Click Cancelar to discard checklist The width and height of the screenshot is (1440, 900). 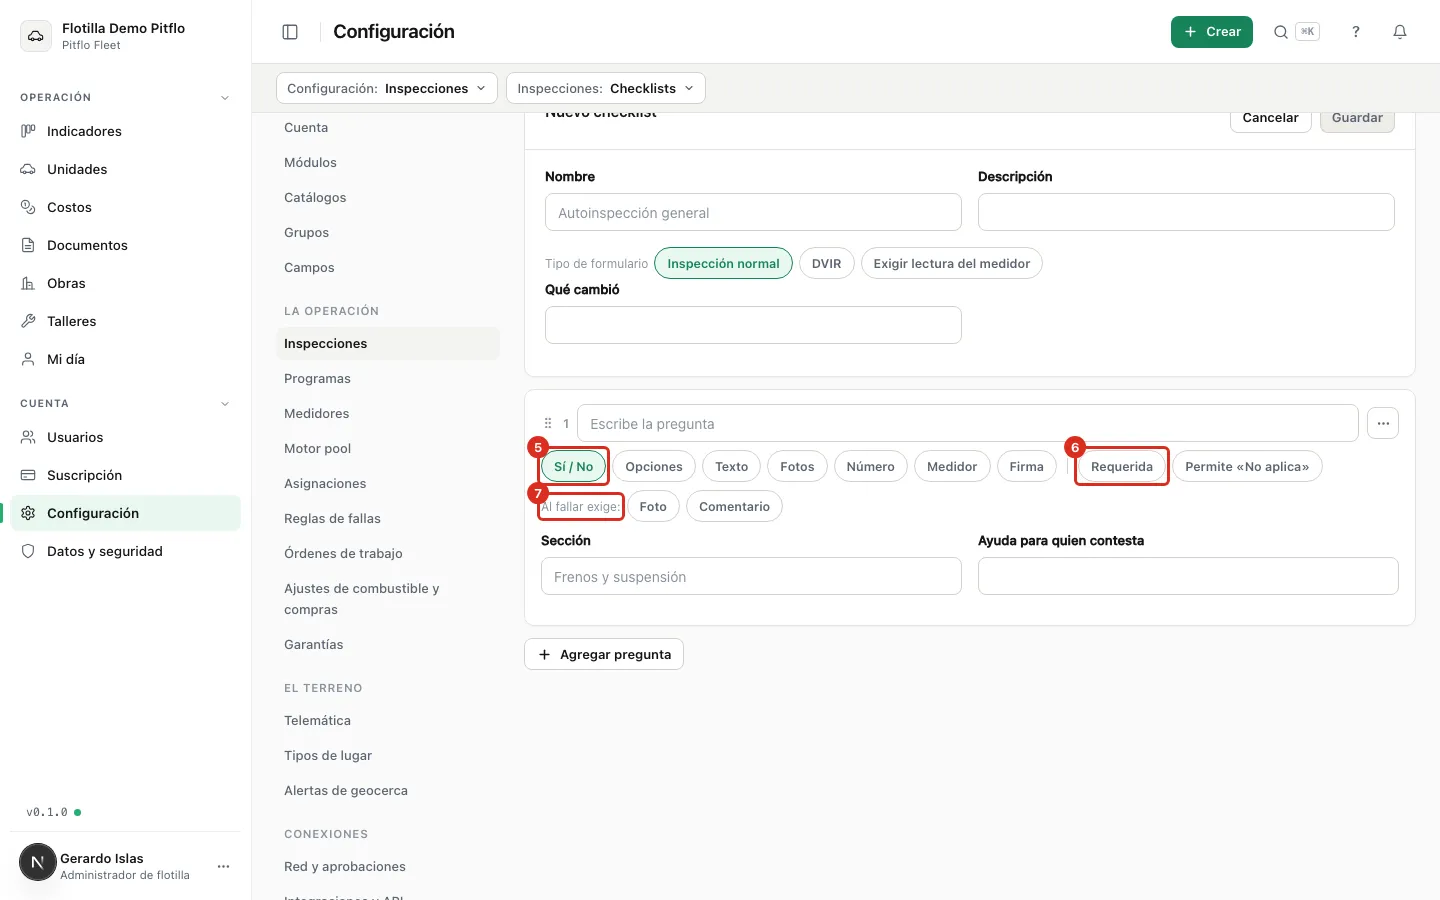pyautogui.click(x=1270, y=118)
